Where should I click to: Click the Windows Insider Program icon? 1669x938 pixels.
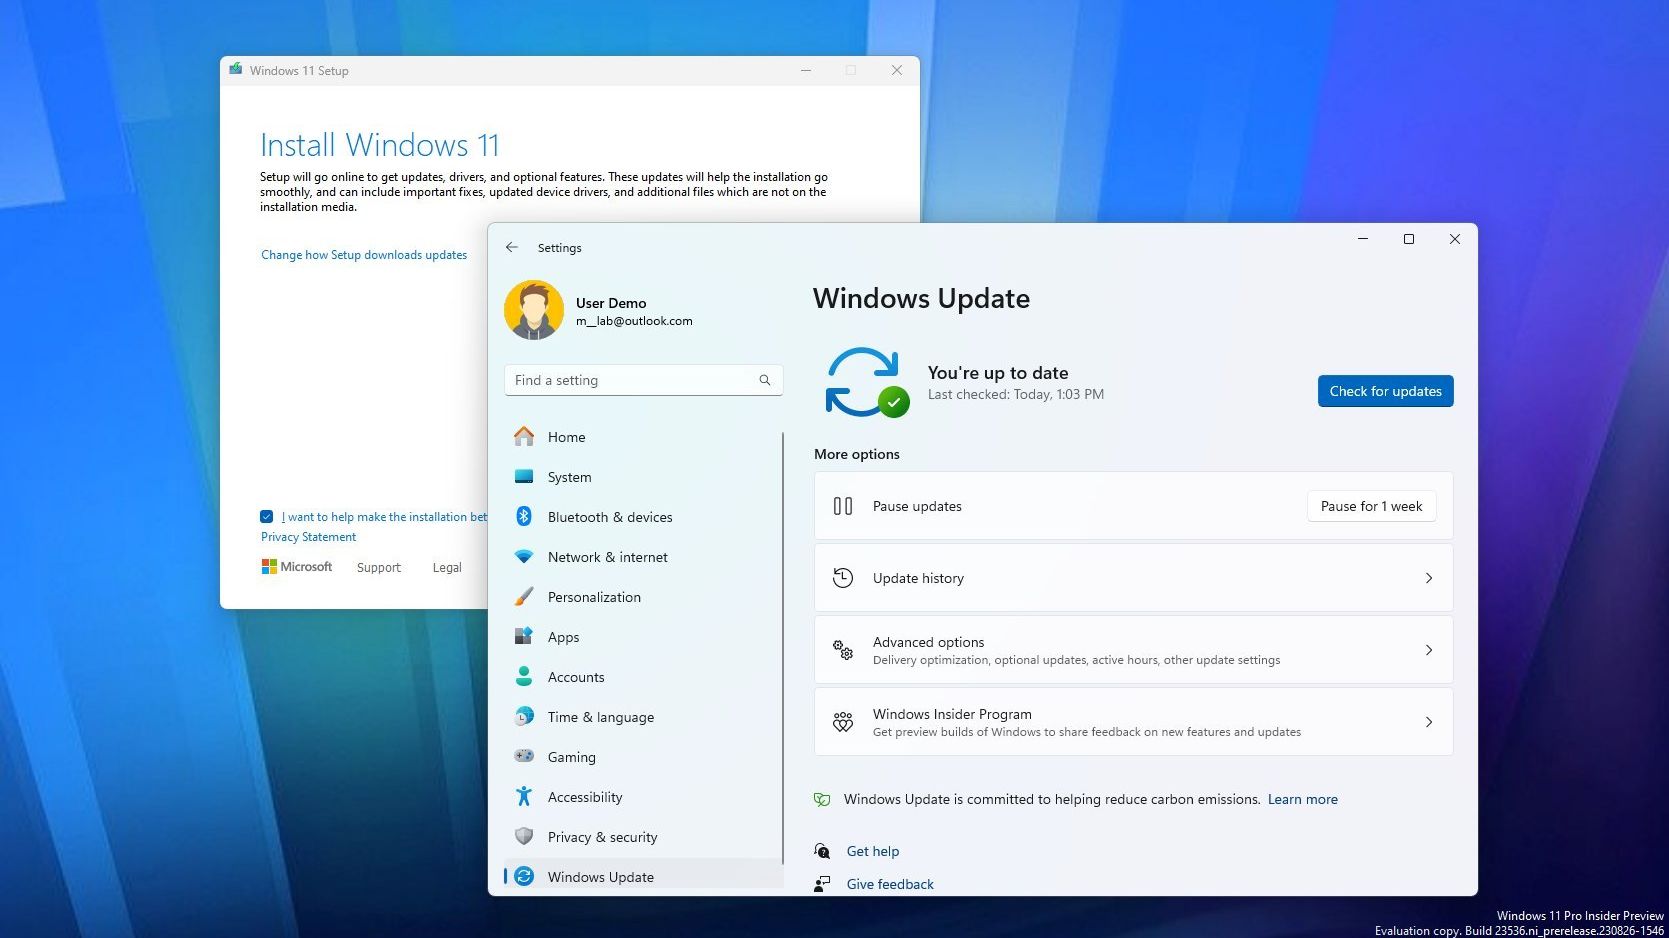(x=843, y=722)
